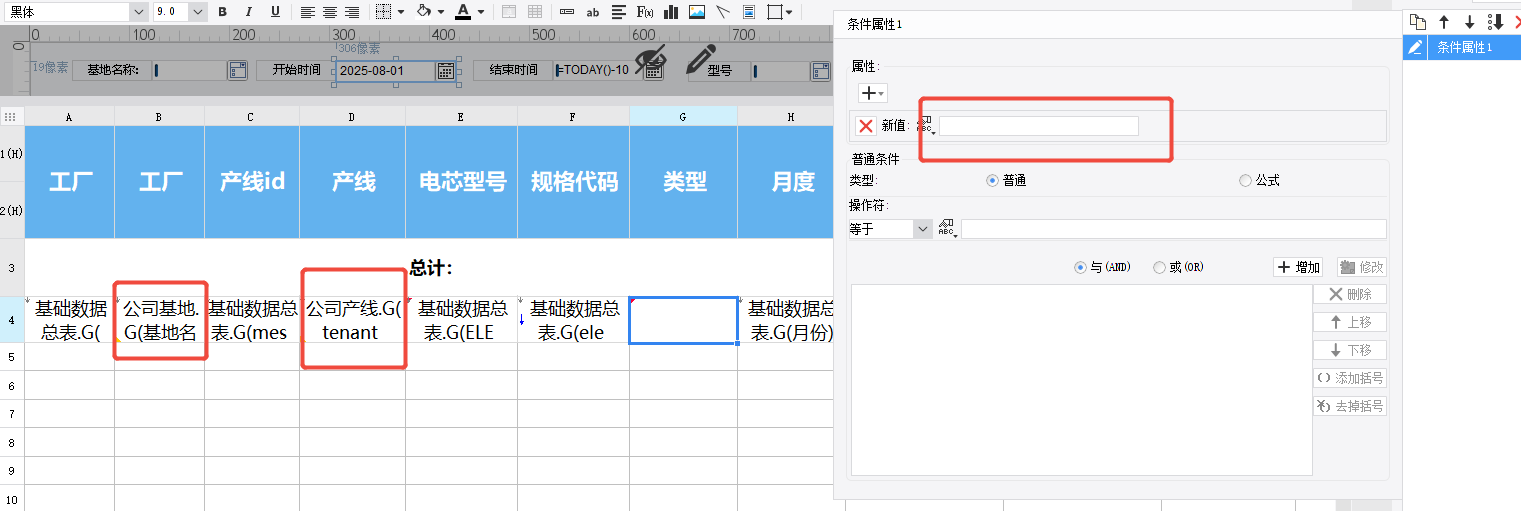Image resolution: width=1521 pixels, height=511 pixels.
Task: Open the font color dropdown arrow
Action: 481,12
